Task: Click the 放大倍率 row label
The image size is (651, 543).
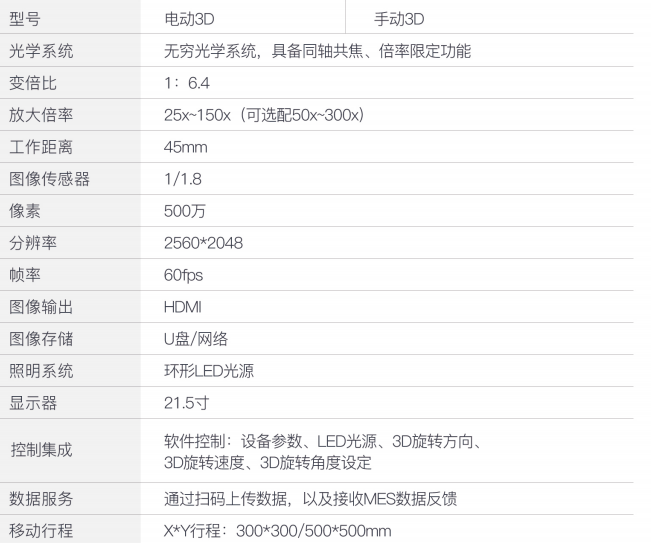Action: pos(41,115)
